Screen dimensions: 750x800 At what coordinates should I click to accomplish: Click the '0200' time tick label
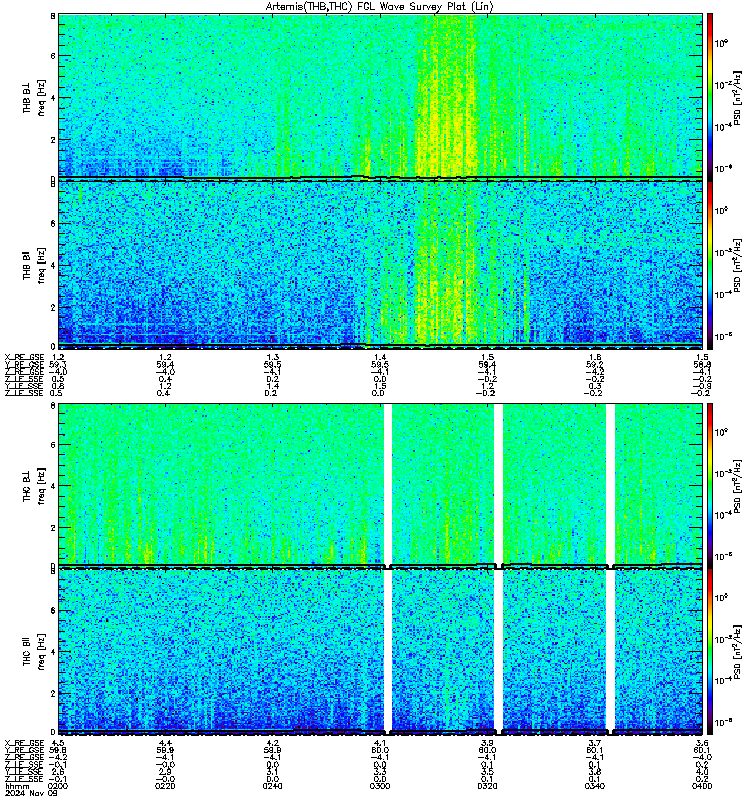tap(57, 786)
